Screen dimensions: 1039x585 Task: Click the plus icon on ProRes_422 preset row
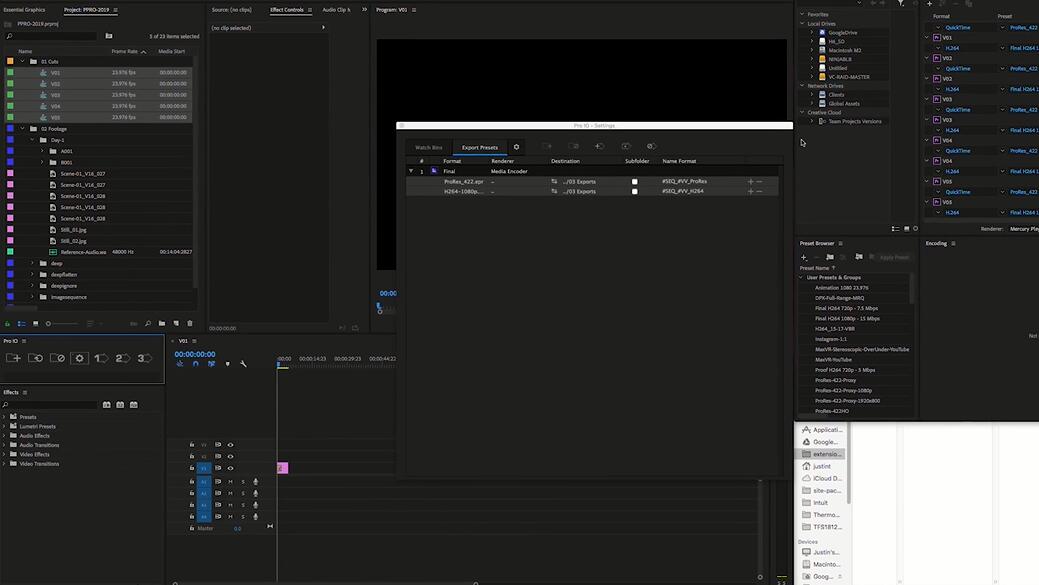(x=750, y=182)
